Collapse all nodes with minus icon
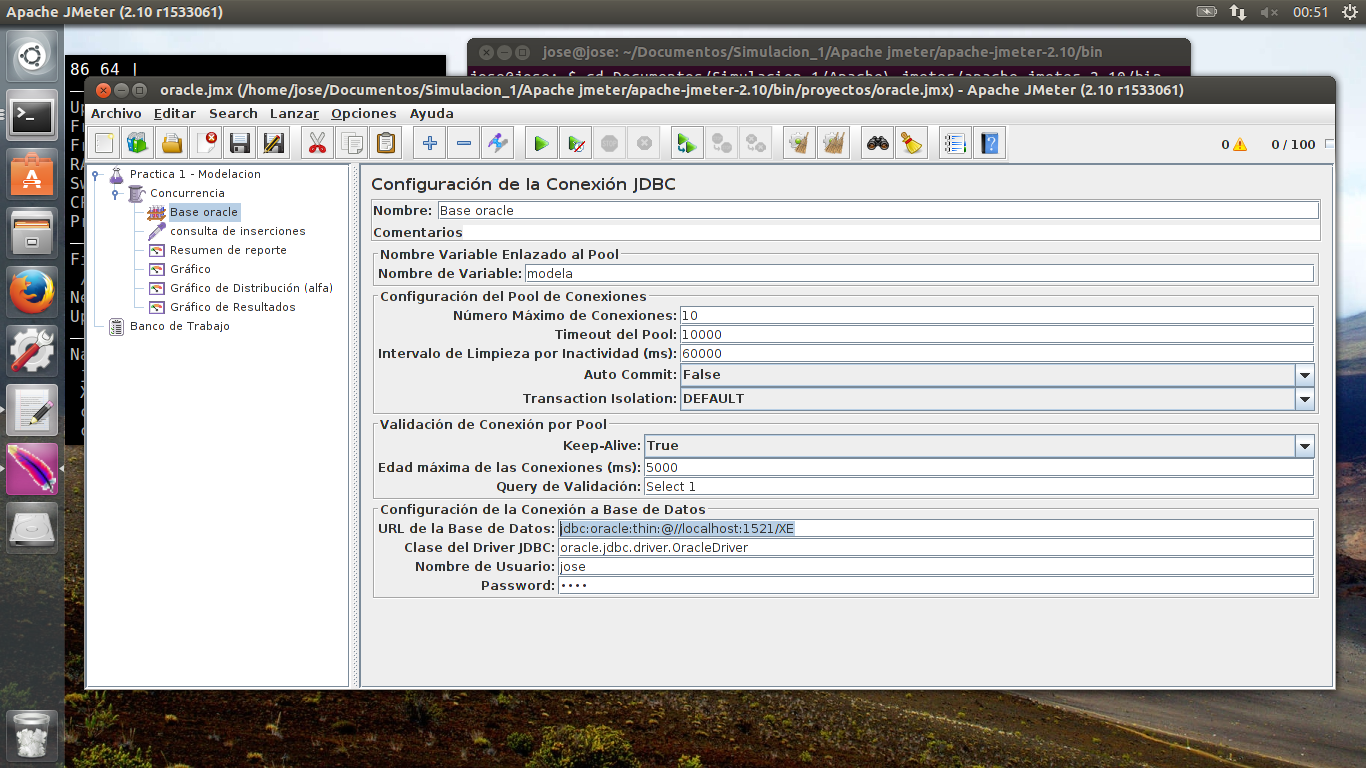 (x=464, y=144)
